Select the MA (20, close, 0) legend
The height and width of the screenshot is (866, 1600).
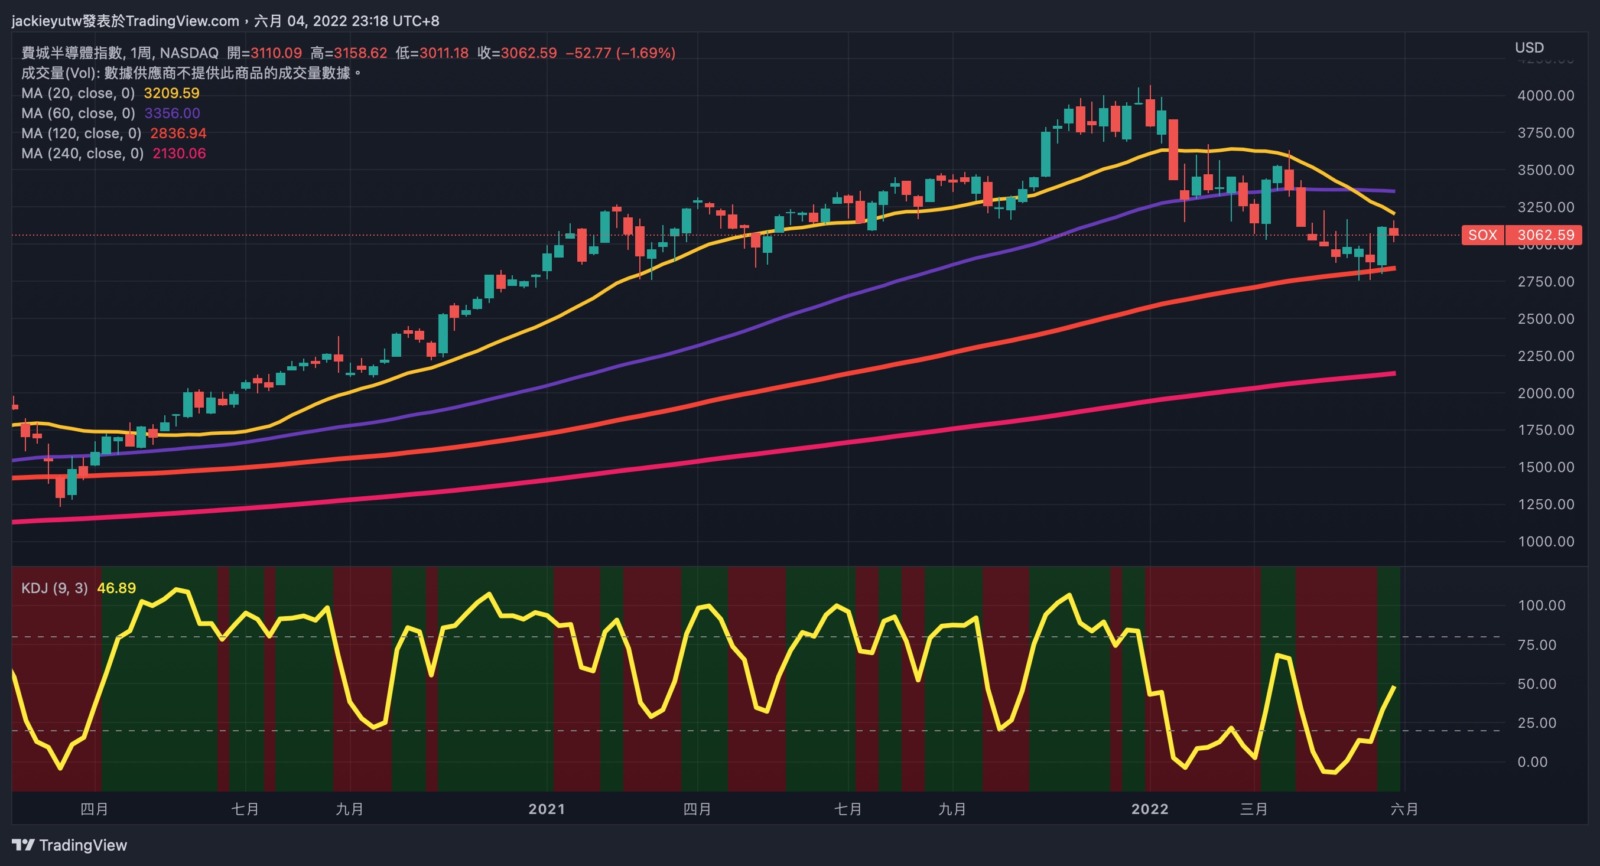78,93
